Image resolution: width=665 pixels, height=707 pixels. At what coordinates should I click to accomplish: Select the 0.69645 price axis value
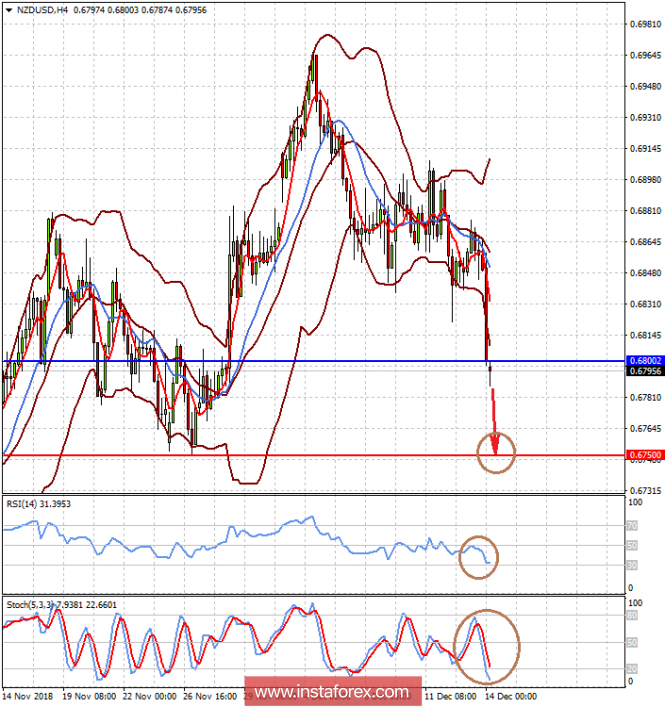pyautogui.click(x=646, y=55)
